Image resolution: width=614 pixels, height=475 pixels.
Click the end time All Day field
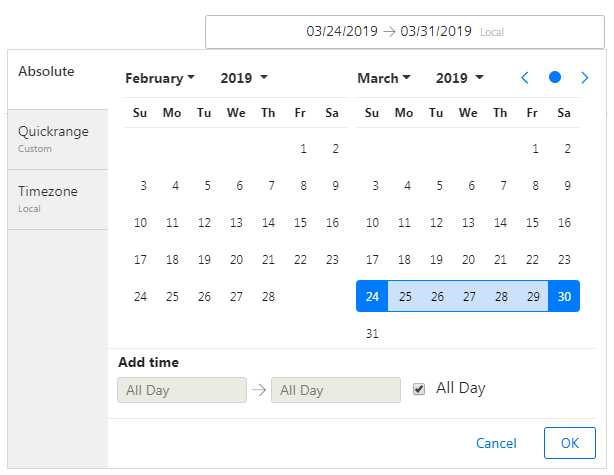click(336, 390)
